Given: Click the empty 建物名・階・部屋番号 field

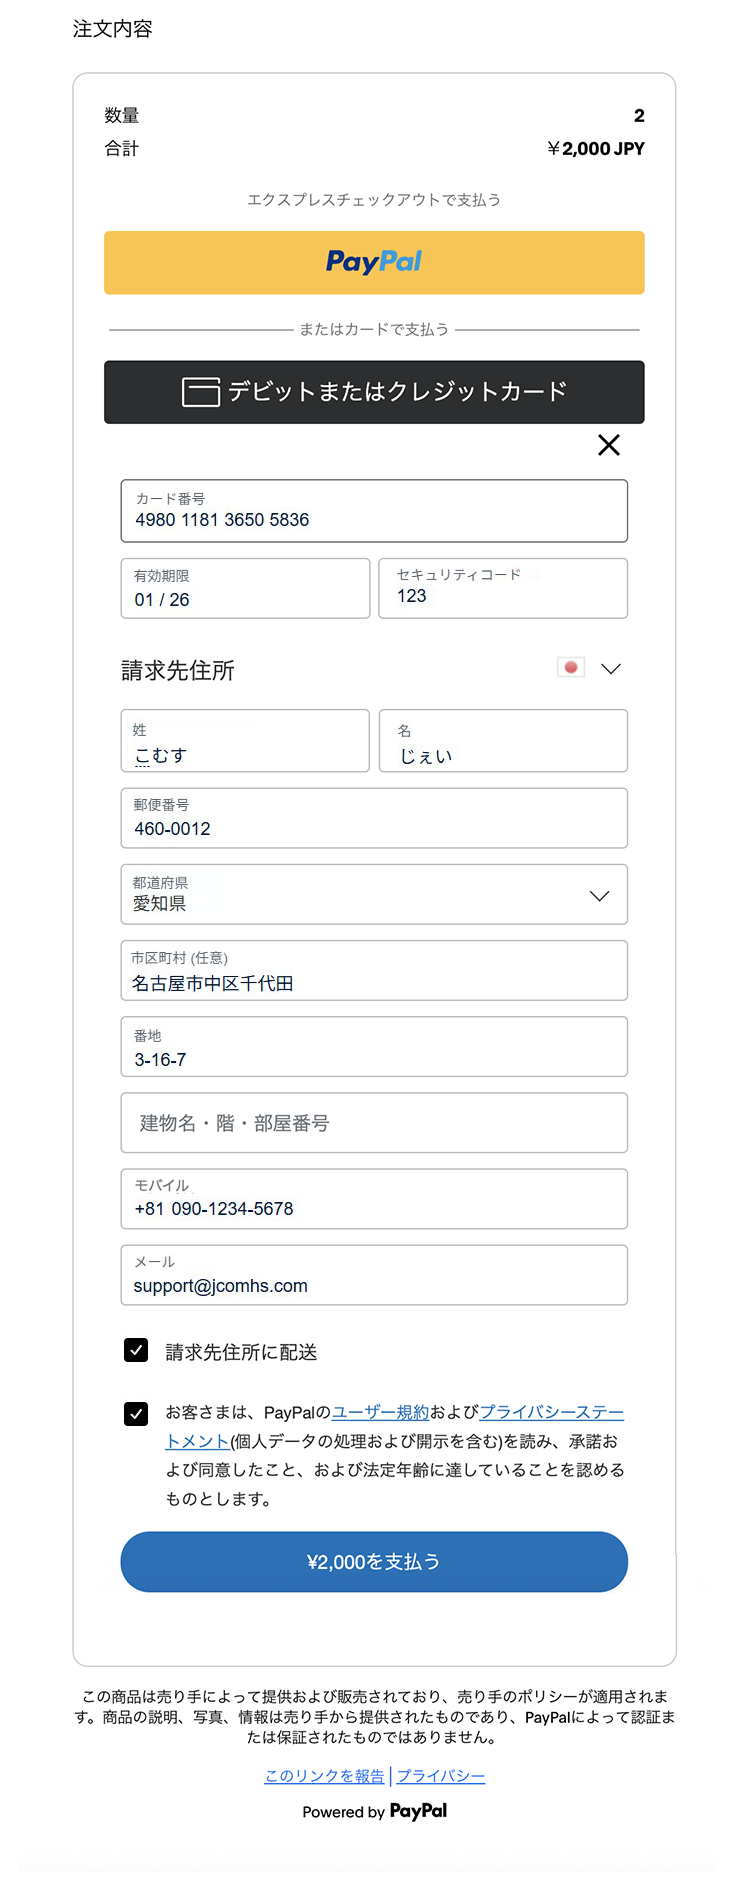Looking at the screenshot, I should click(x=374, y=1123).
